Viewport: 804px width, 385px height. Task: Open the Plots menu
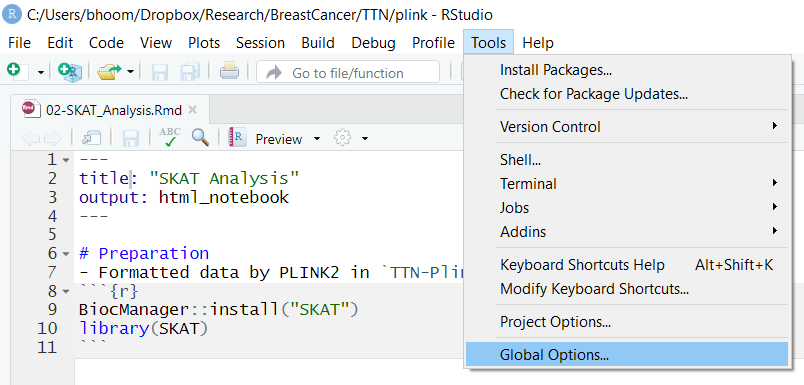point(204,43)
